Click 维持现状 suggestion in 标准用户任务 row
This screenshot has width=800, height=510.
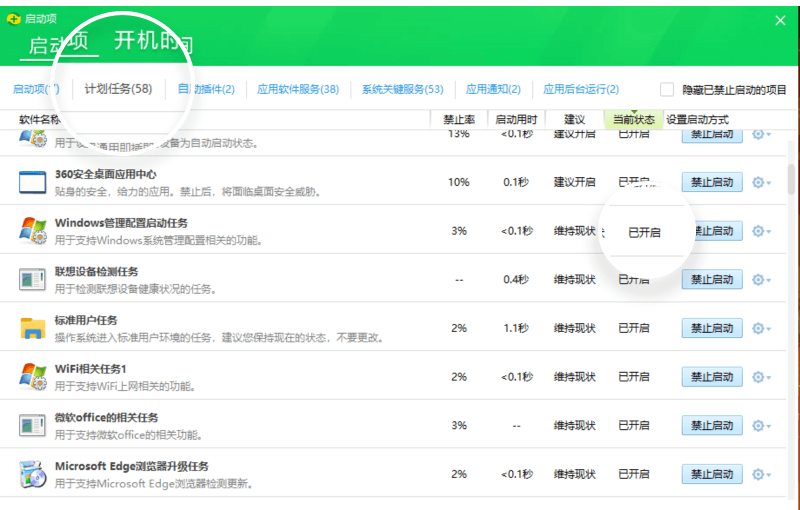click(574, 328)
